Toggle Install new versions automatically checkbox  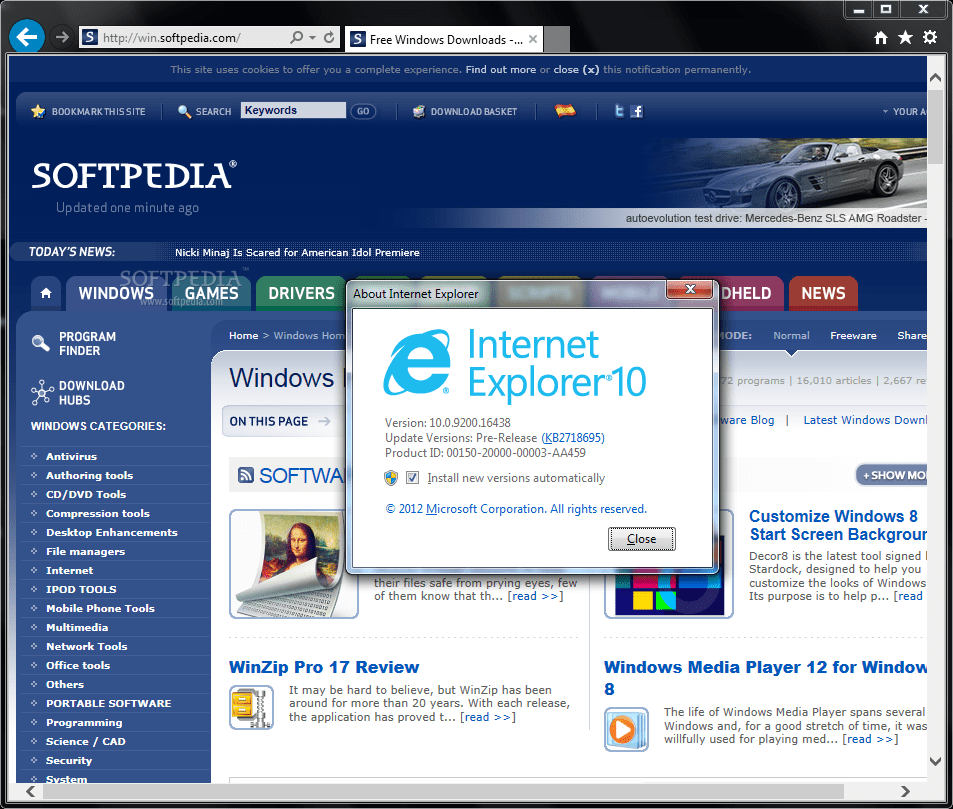point(413,478)
